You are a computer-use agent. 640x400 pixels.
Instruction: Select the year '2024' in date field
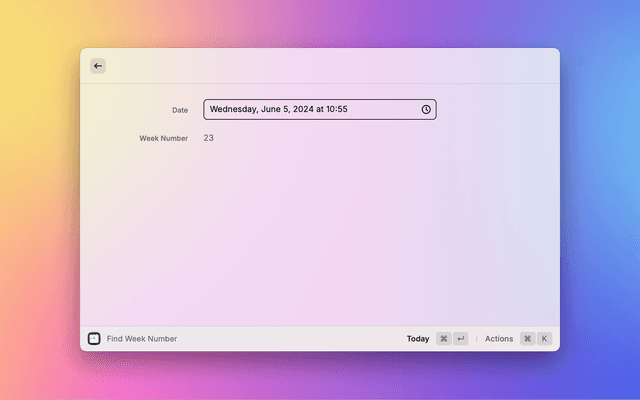pyautogui.click(x=304, y=110)
